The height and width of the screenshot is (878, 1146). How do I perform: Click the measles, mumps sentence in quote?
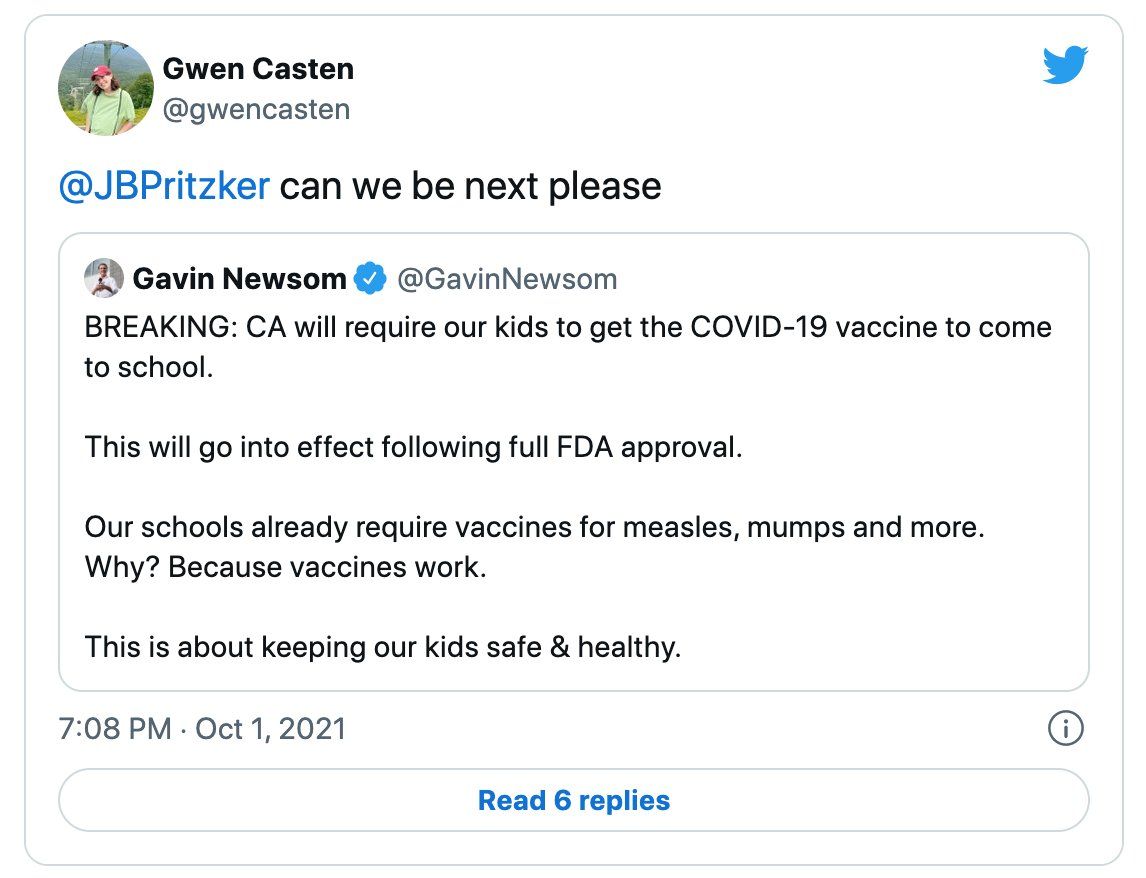pyautogui.click(x=535, y=527)
